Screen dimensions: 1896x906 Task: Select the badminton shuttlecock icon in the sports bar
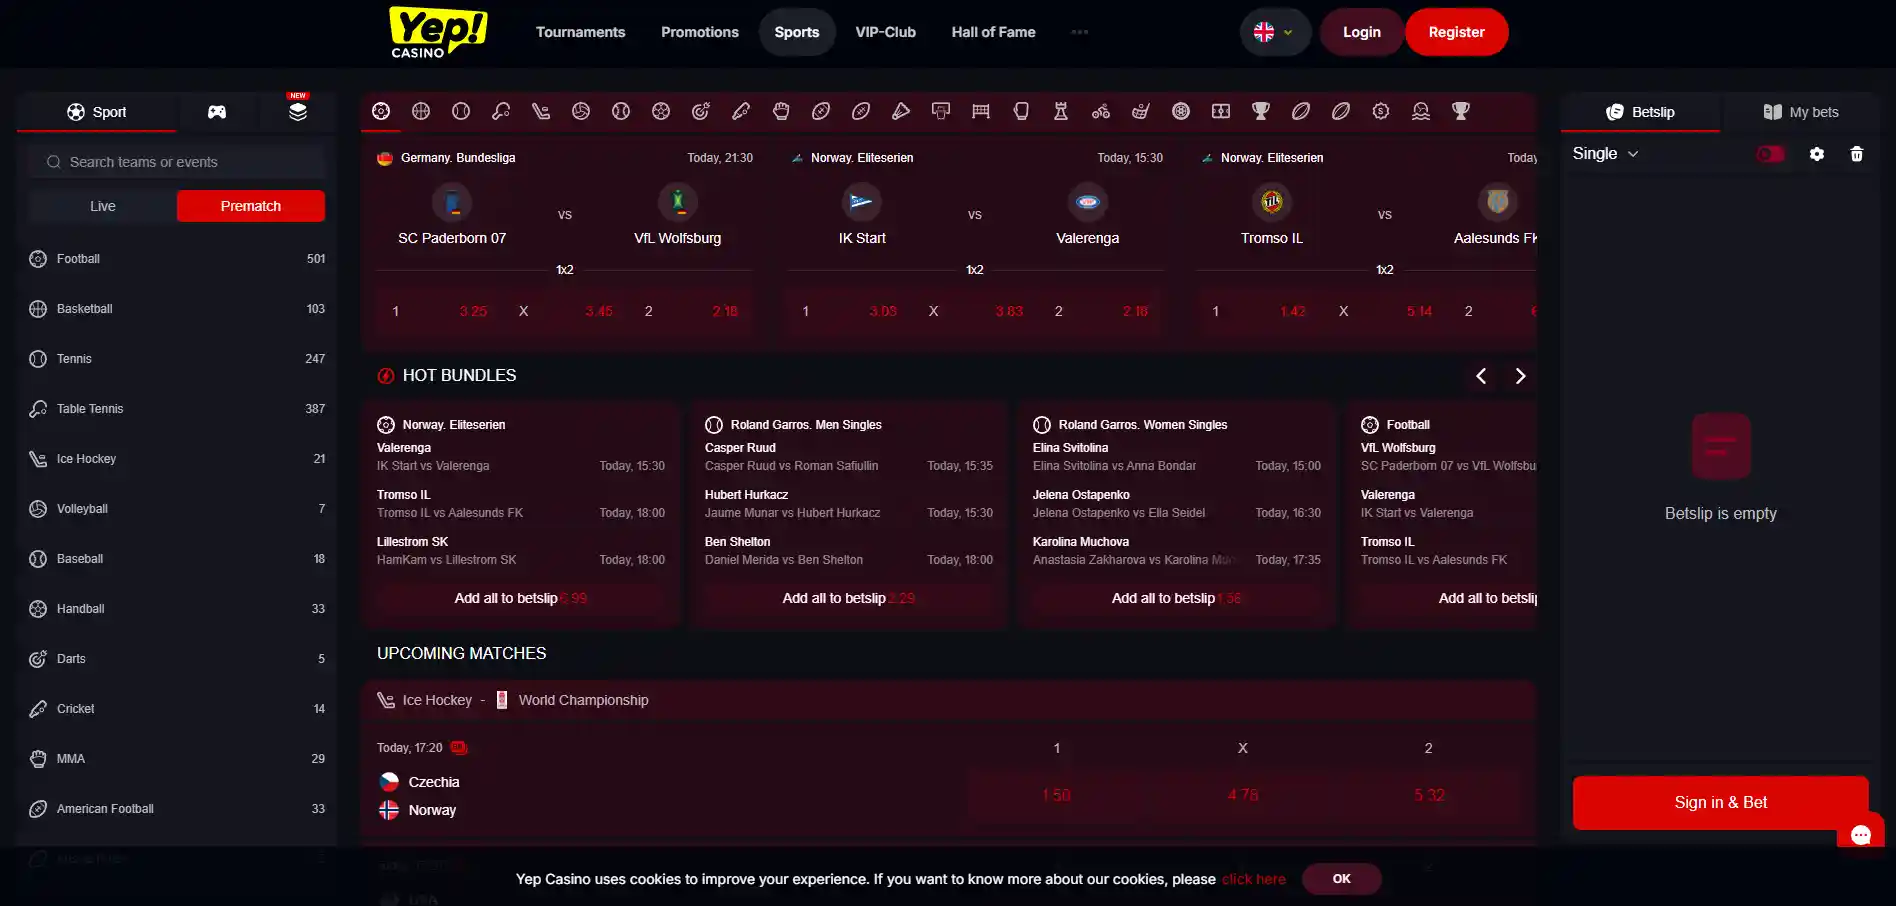(x=901, y=111)
